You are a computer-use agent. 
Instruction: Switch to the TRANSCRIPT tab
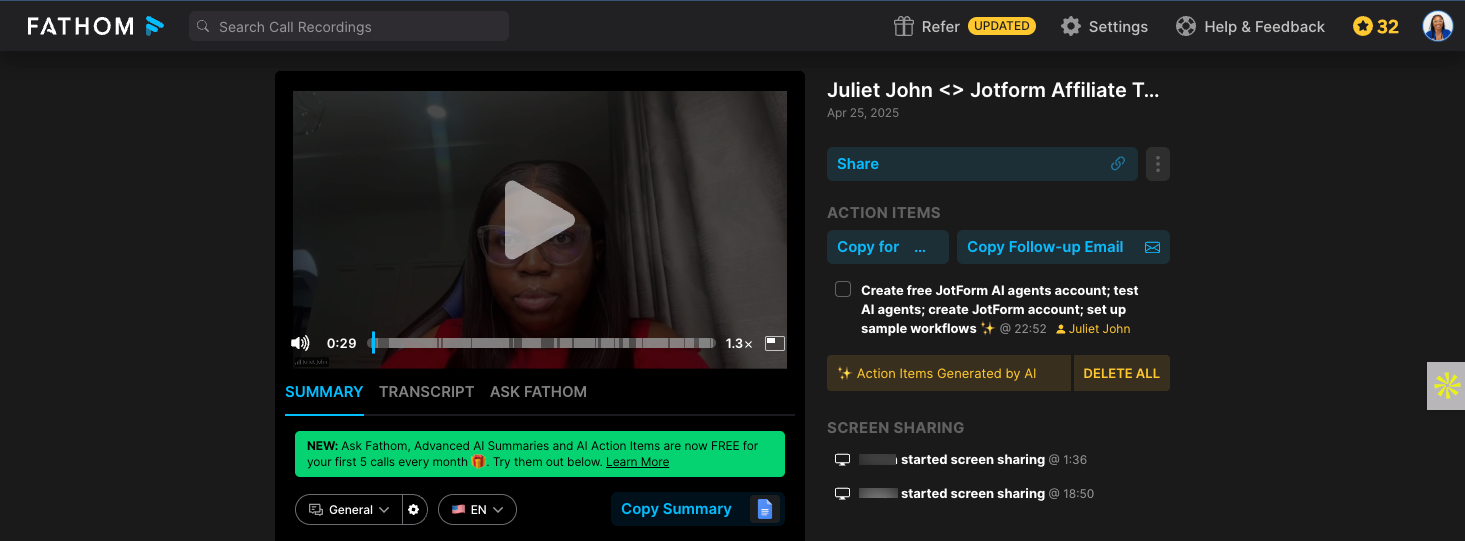pos(426,392)
